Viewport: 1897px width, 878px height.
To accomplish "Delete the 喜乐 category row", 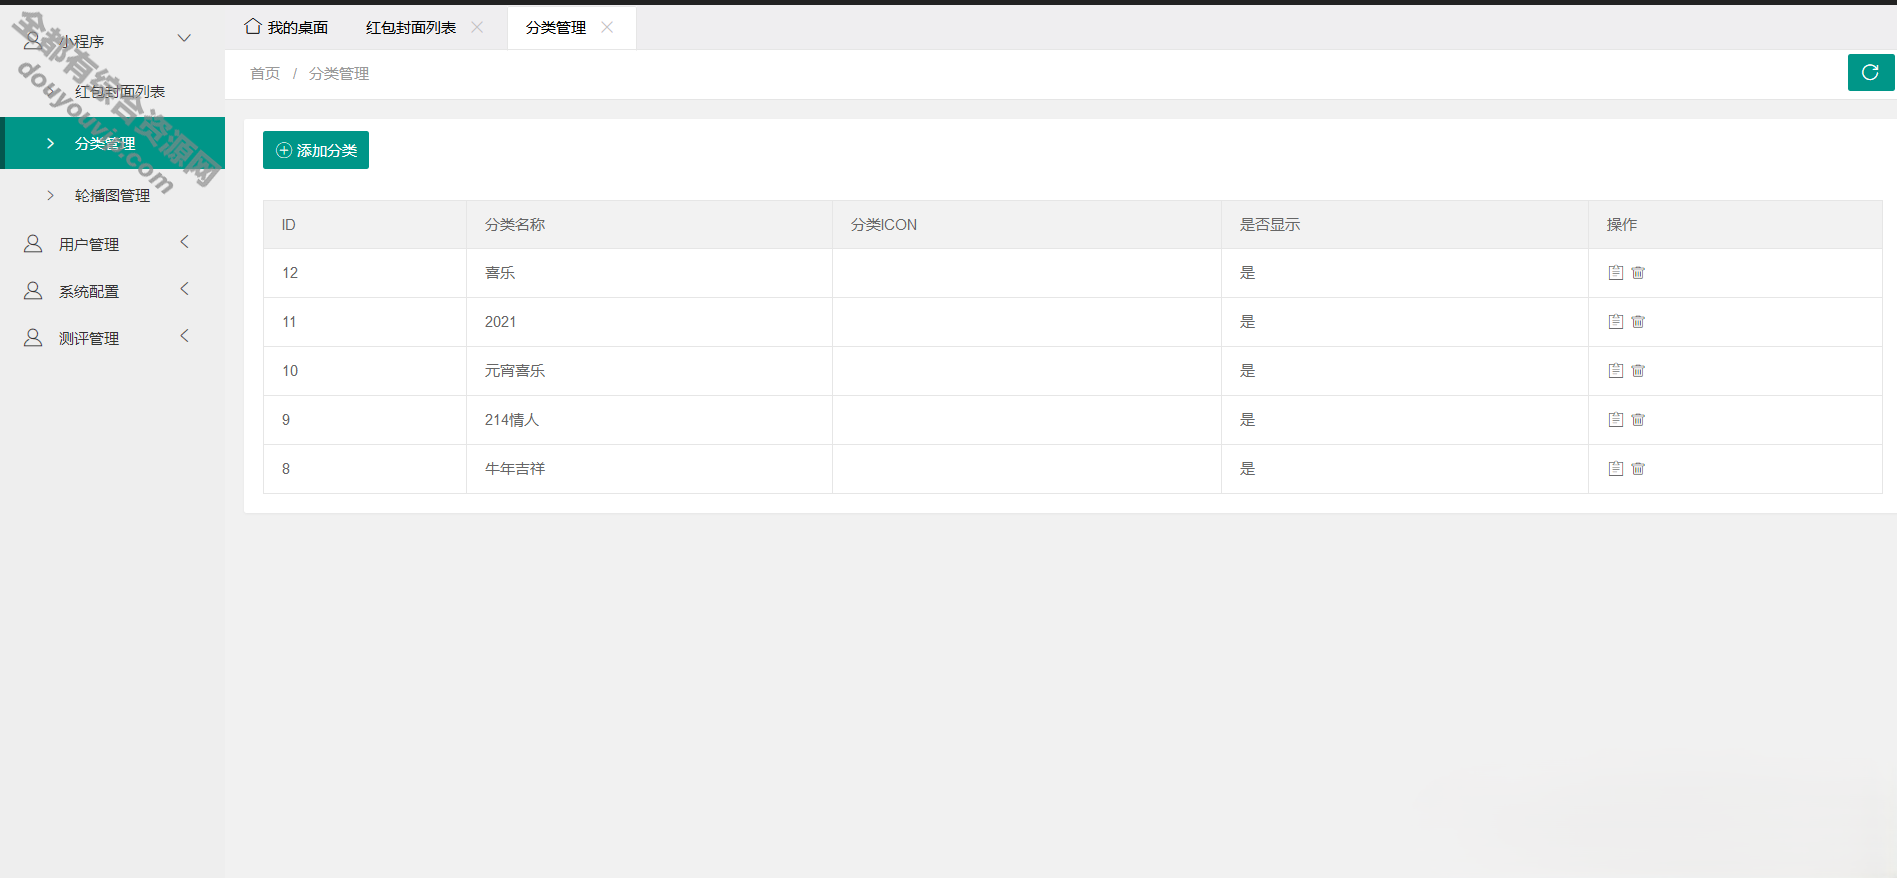I will tap(1638, 272).
